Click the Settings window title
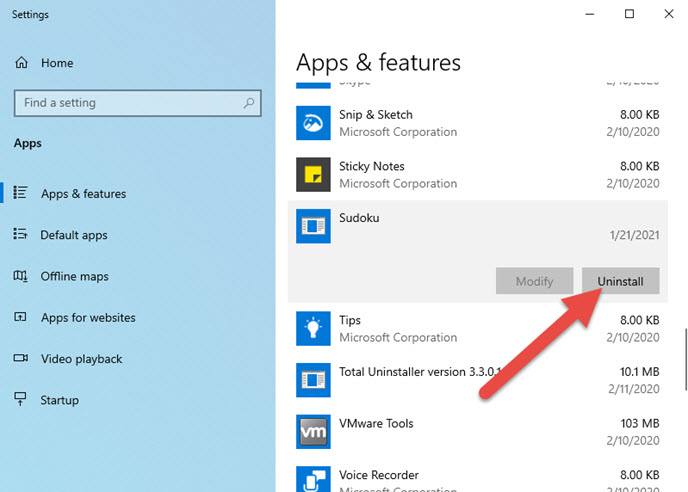Image resolution: width=688 pixels, height=492 pixels. pos(30,14)
